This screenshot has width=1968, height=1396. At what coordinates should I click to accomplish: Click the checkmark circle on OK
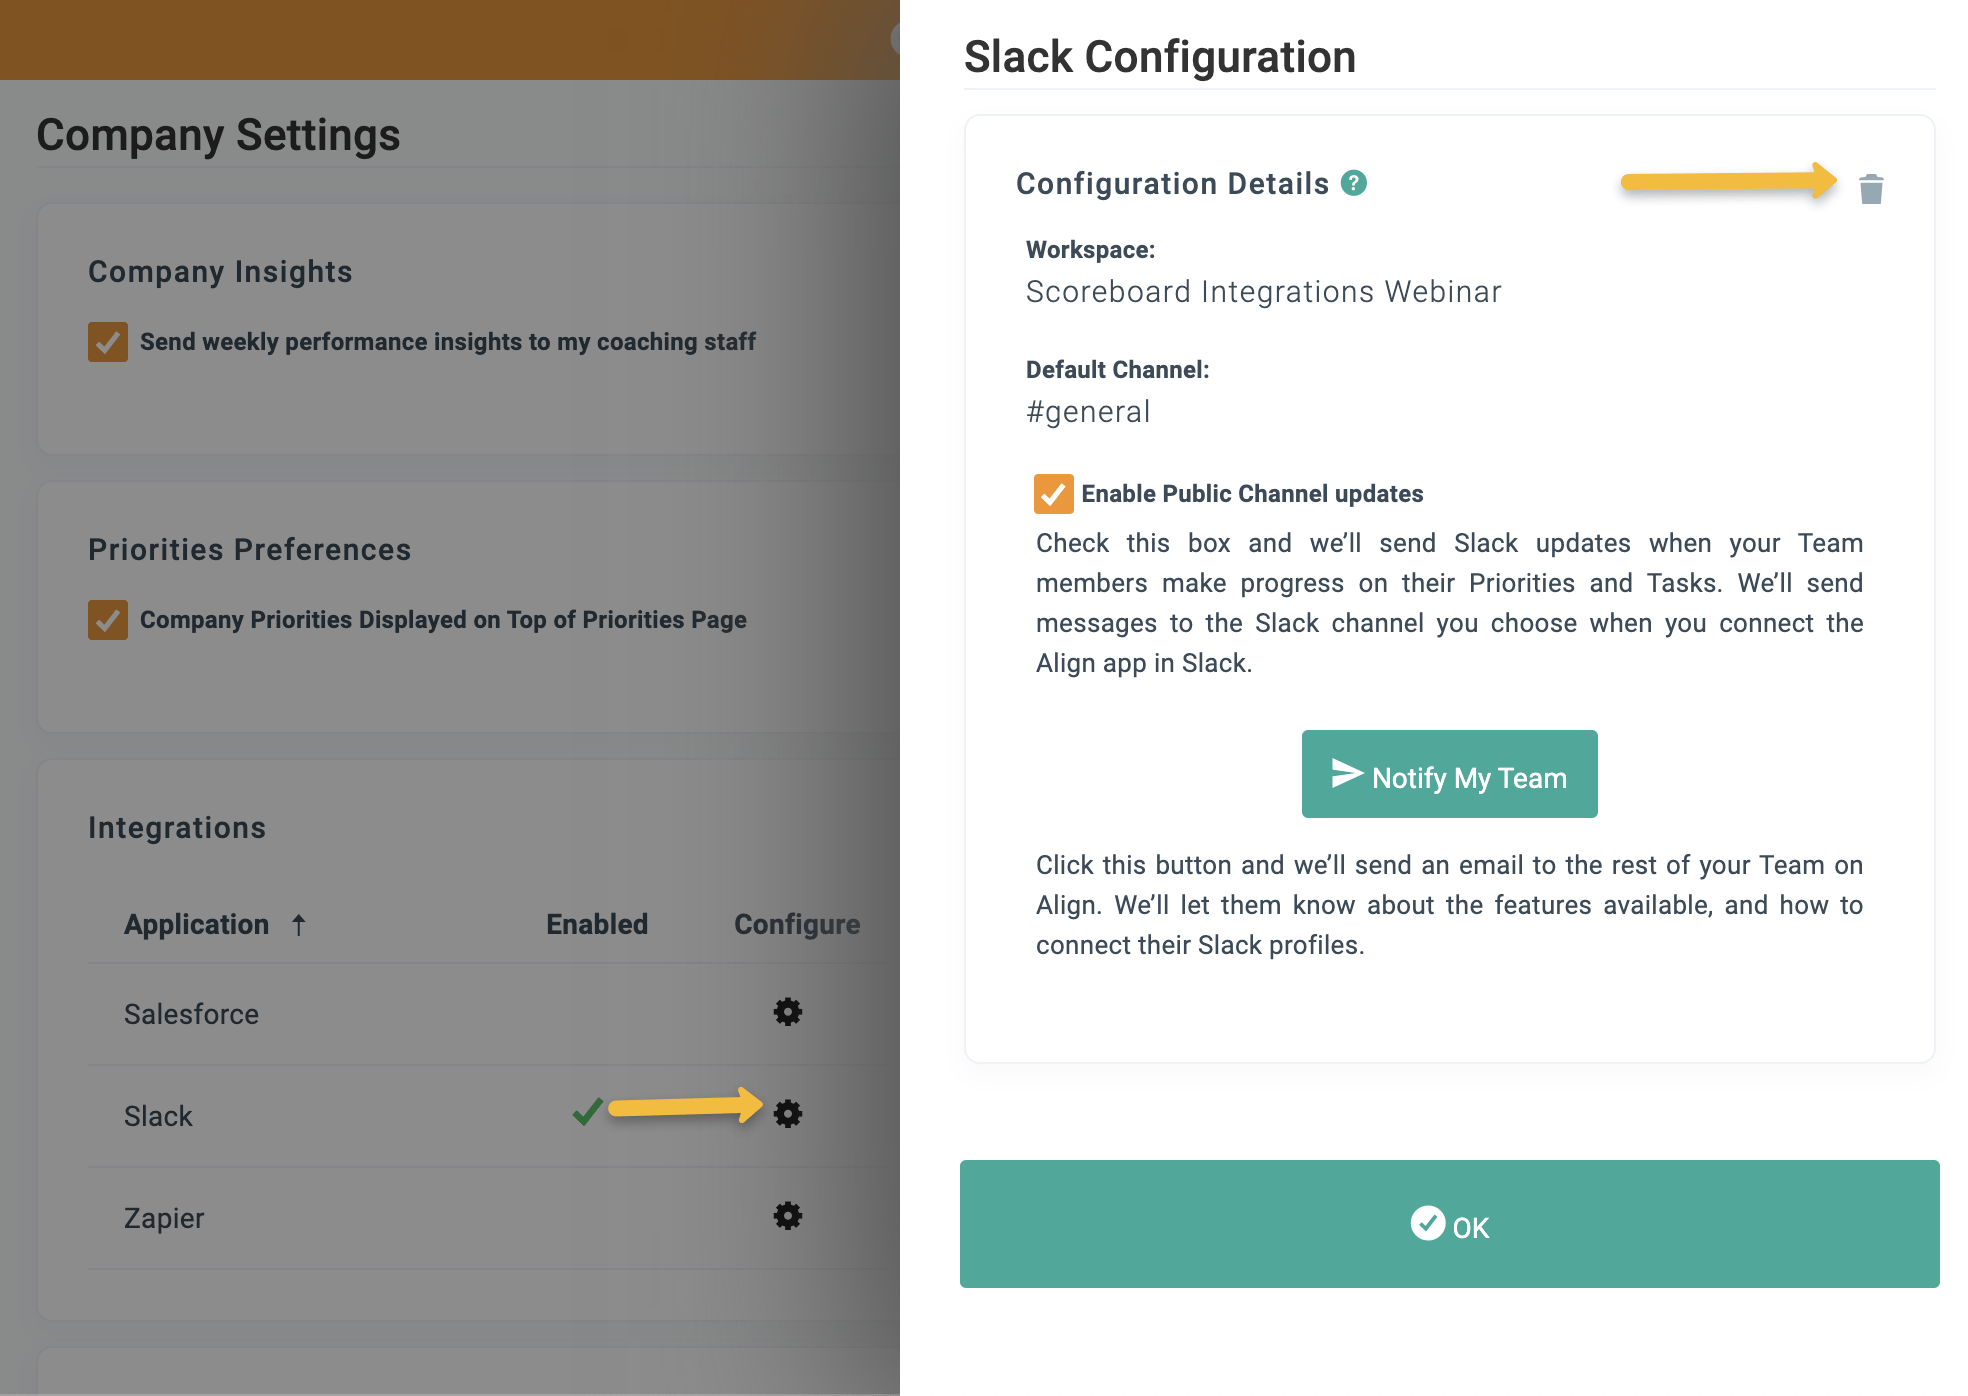click(1427, 1223)
